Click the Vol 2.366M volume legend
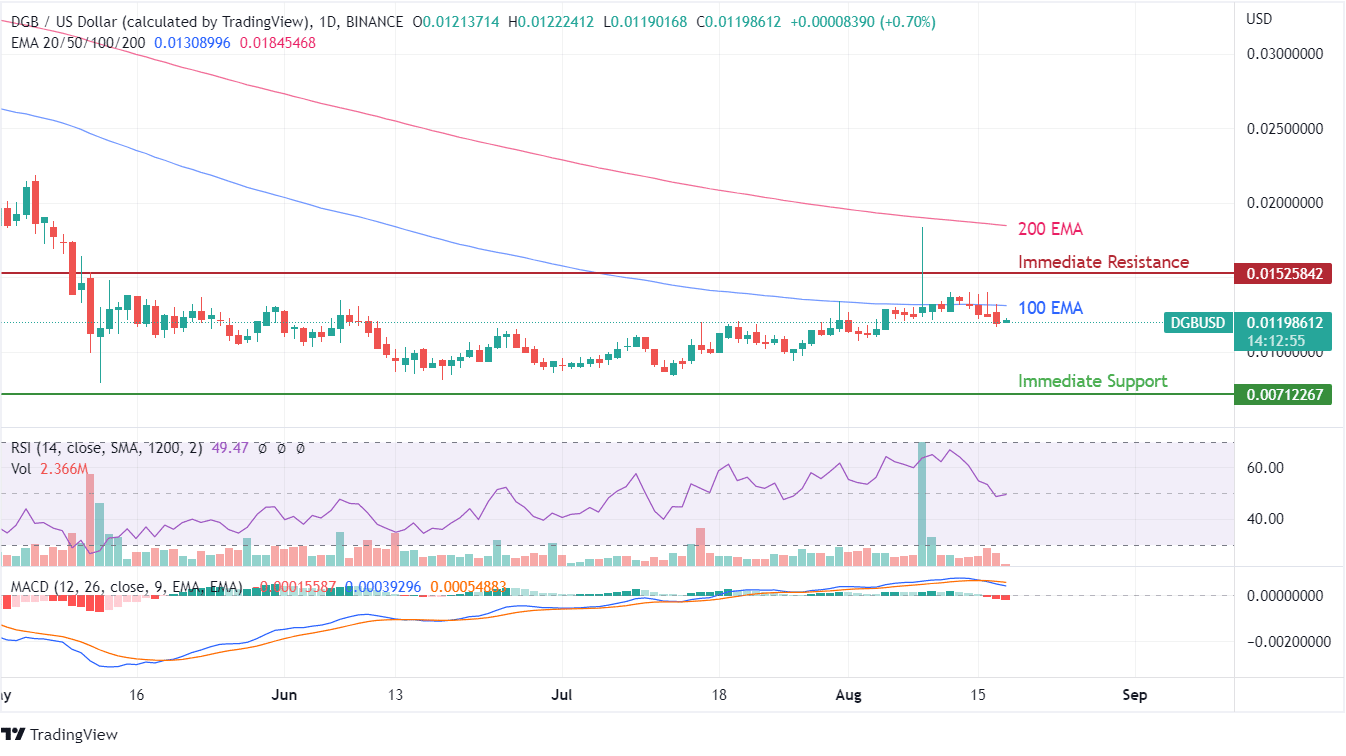 (x=49, y=469)
